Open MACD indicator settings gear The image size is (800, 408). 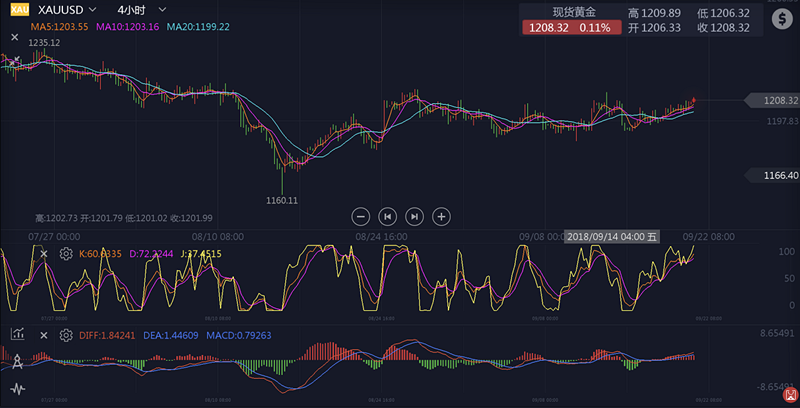click(x=66, y=335)
